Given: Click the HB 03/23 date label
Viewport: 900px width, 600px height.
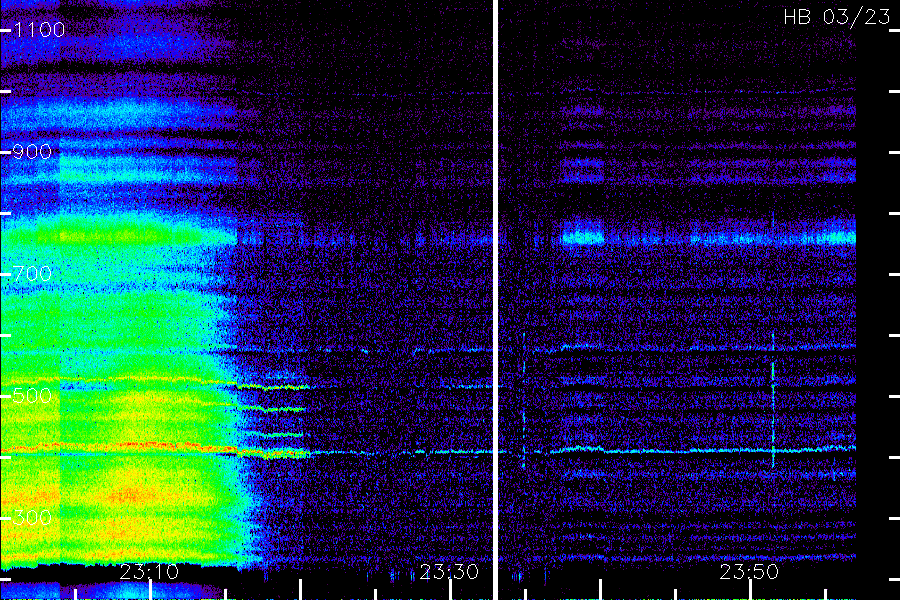Looking at the screenshot, I should [x=837, y=17].
